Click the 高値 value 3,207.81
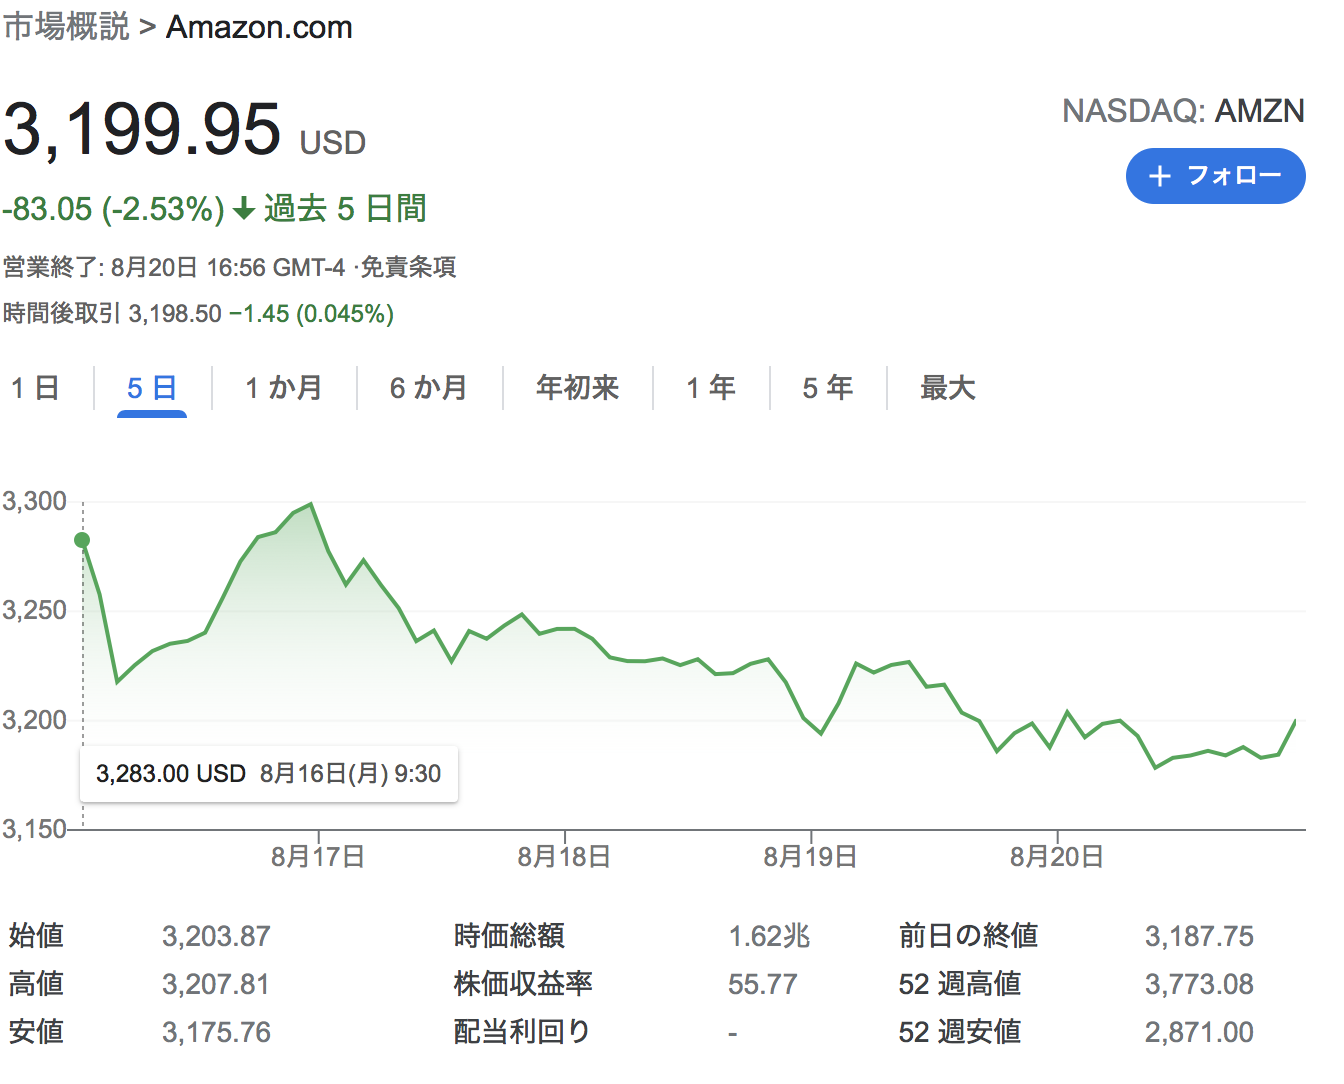This screenshot has height=1084, width=1344. pos(216,985)
